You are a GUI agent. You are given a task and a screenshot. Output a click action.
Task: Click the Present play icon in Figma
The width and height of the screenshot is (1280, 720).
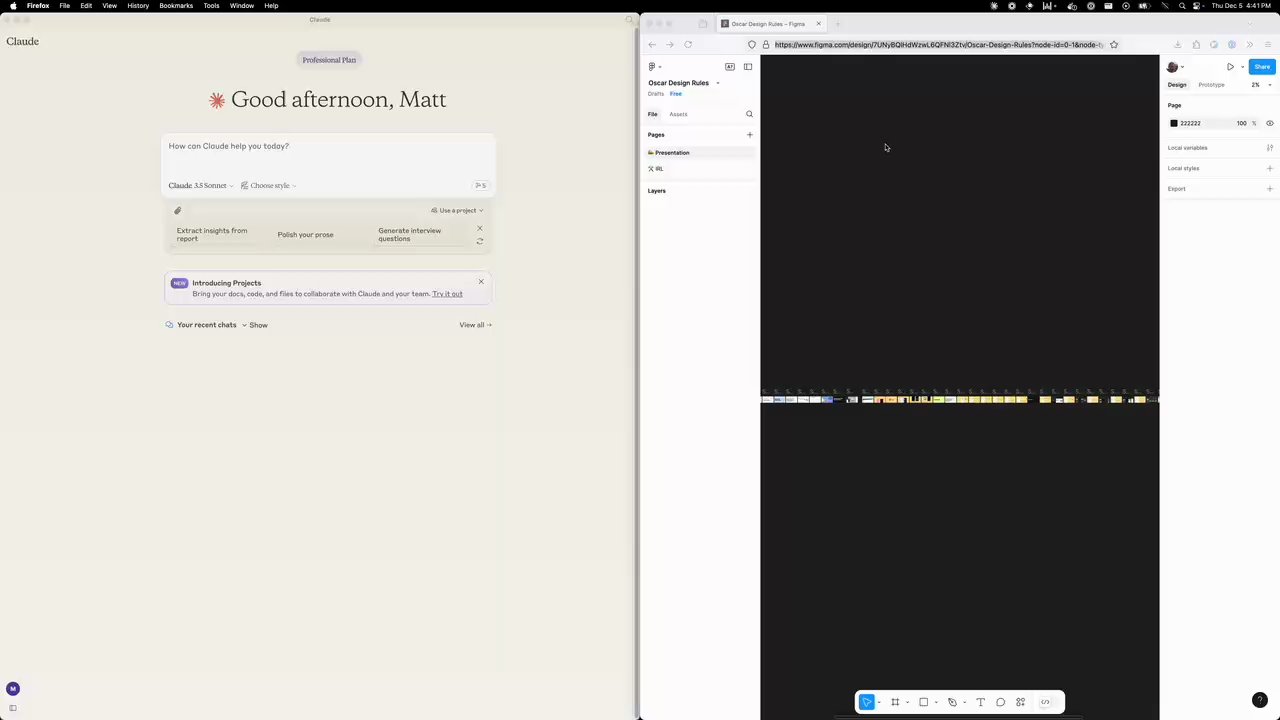[1230, 67]
